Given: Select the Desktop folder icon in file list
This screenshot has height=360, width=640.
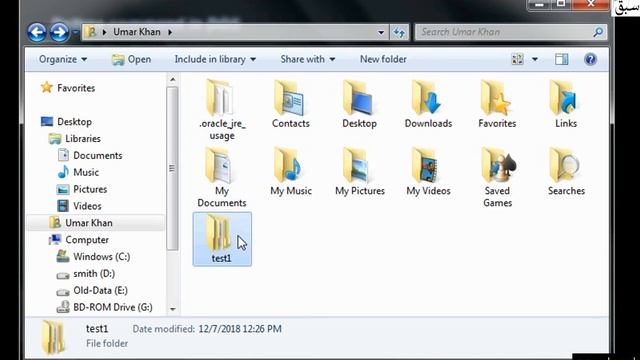Looking at the screenshot, I should point(359,104).
